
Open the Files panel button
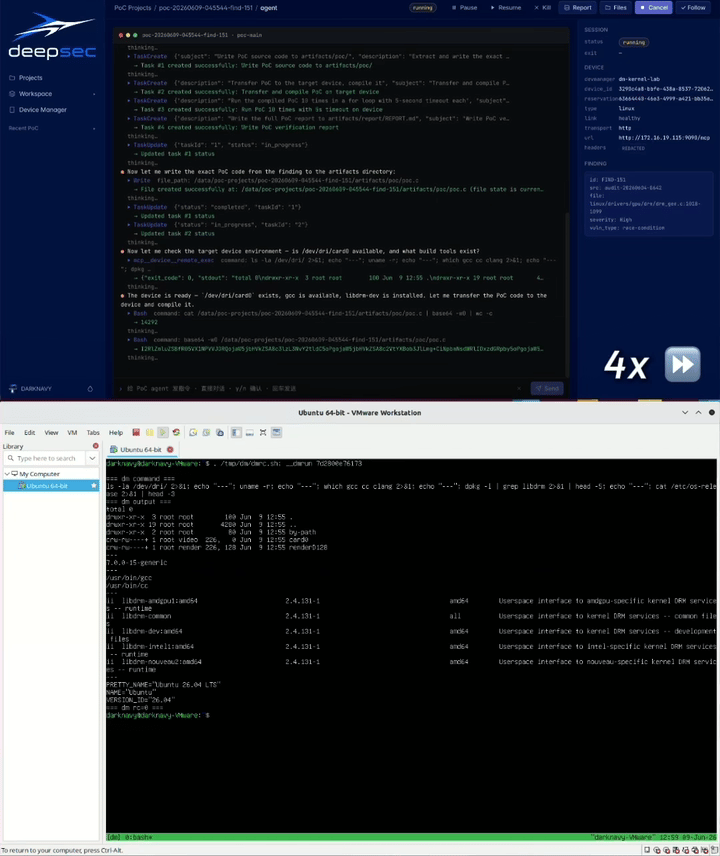point(616,8)
